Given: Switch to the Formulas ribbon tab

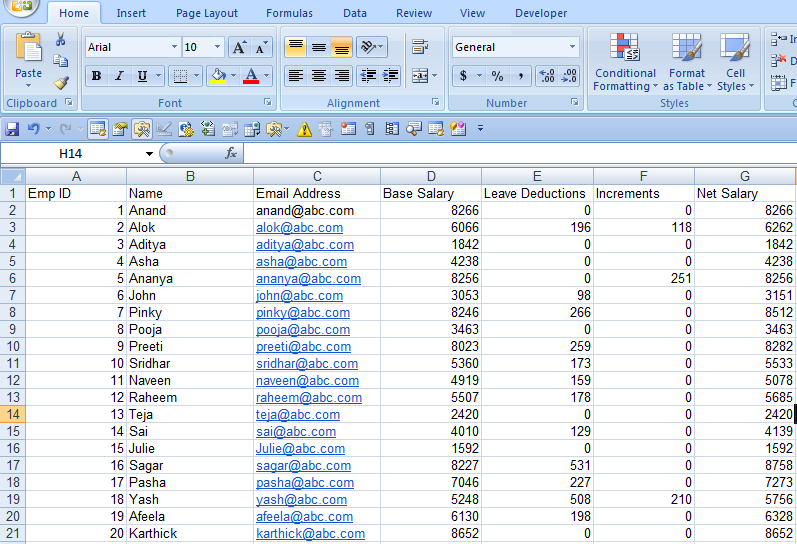Looking at the screenshot, I should click(289, 13).
